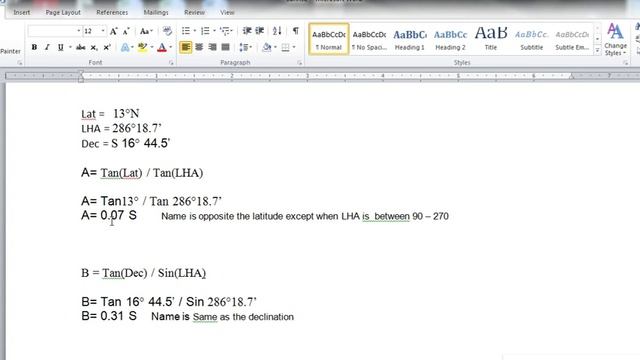Screen dimensions: 640x360
Task: Apply strikethrough to the text
Action: [80, 47]
